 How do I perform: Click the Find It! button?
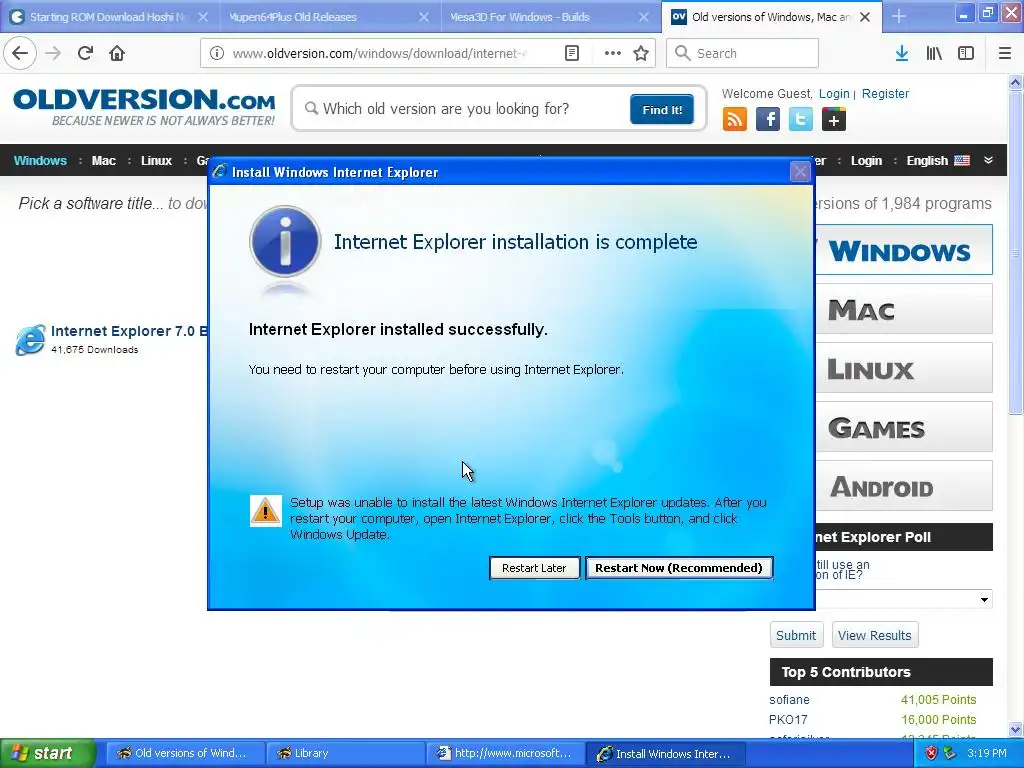(x=662, y=109)
